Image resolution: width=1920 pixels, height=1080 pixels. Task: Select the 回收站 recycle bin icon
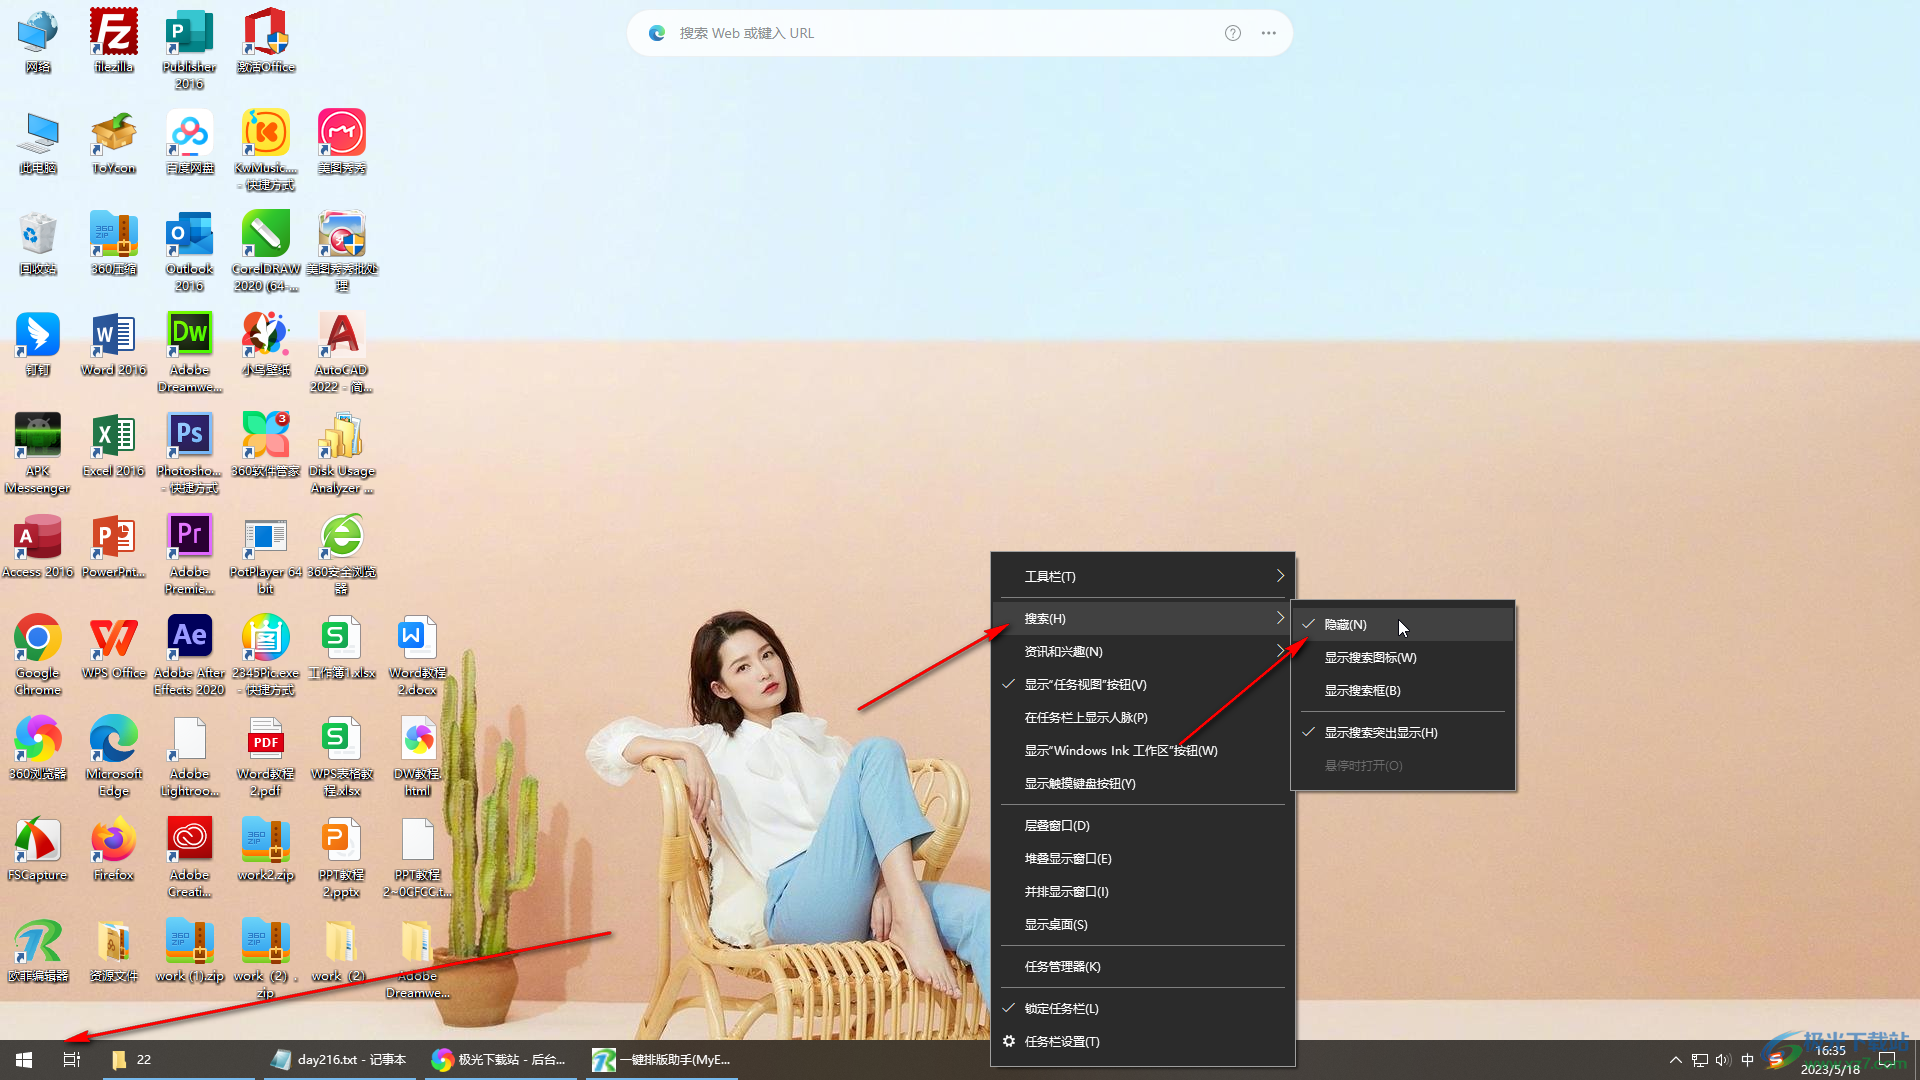tap(38, 243)
